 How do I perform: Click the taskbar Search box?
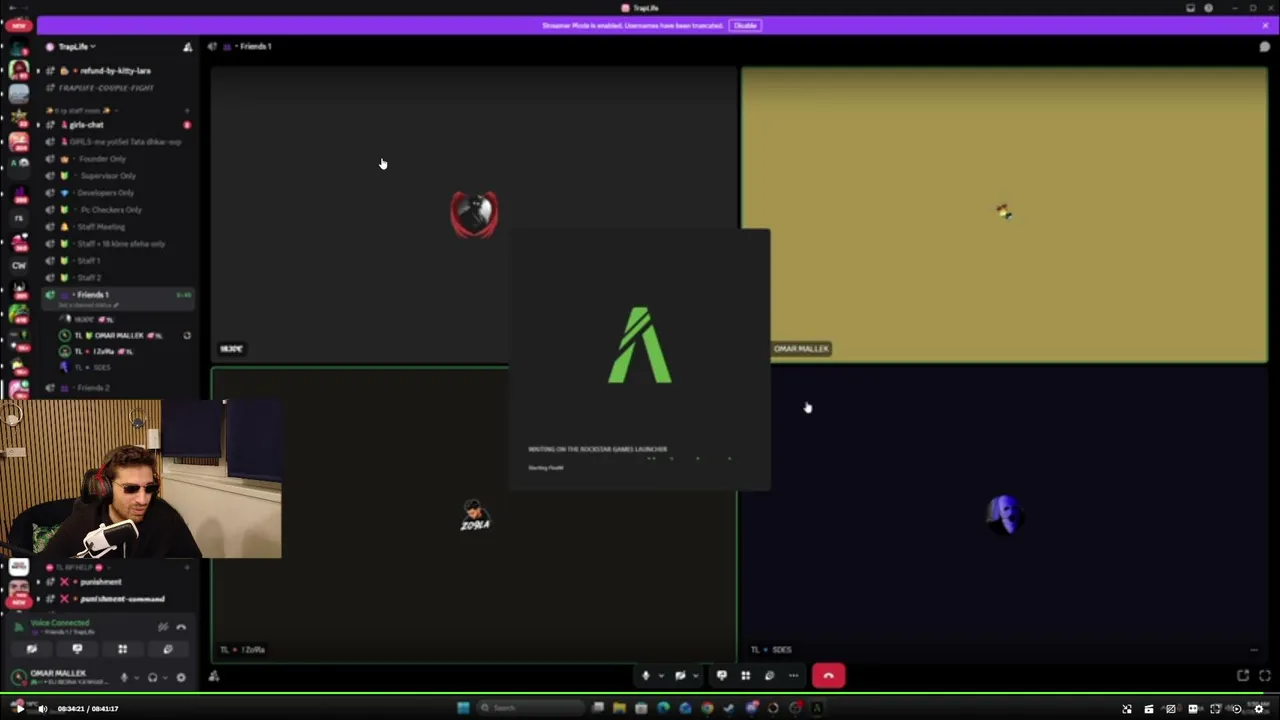pyautogui.click(x=528, y=708)
